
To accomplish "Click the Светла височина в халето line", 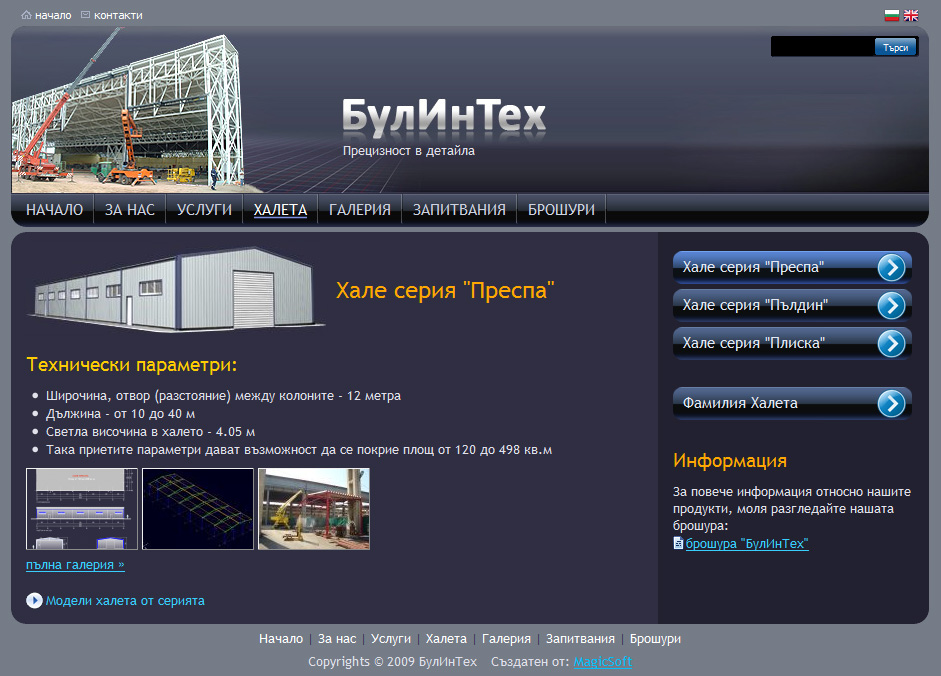I will (x=151, y=432).
